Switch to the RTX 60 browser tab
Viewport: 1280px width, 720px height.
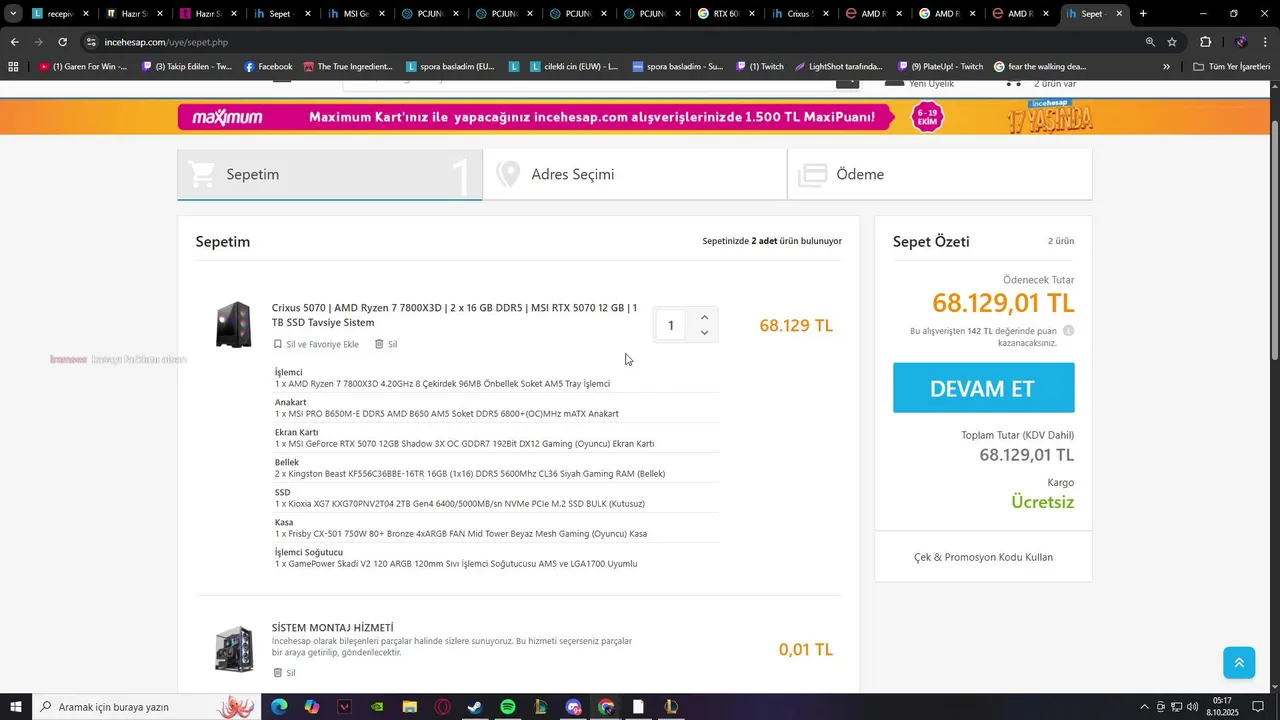click(x=726, y=14)
